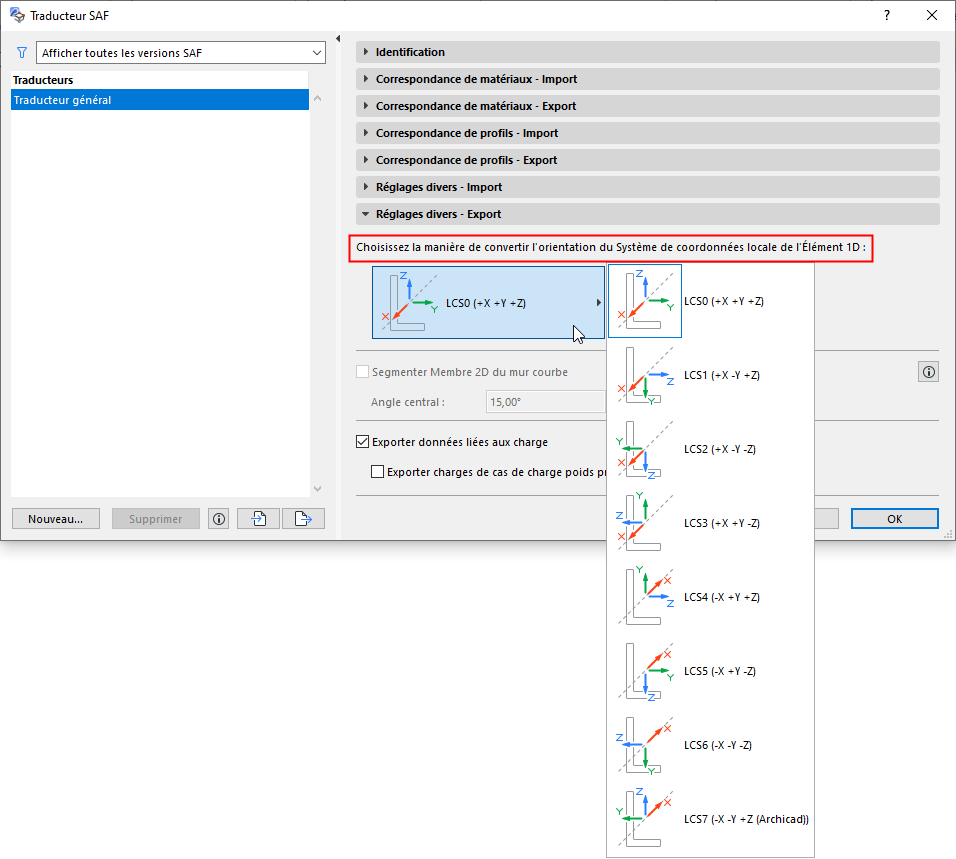
Task: Select the 'LCS5 (-X +Y -Z)' menu label
Action: tap(720, 671)
